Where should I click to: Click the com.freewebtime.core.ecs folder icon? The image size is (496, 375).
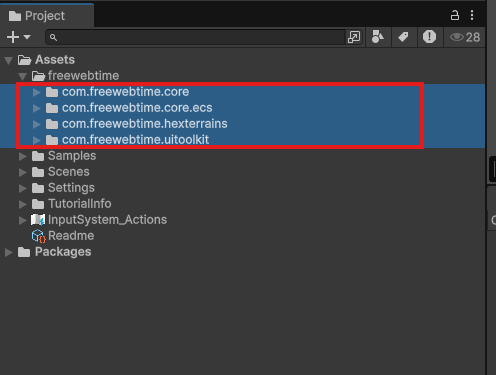point(52,108)
